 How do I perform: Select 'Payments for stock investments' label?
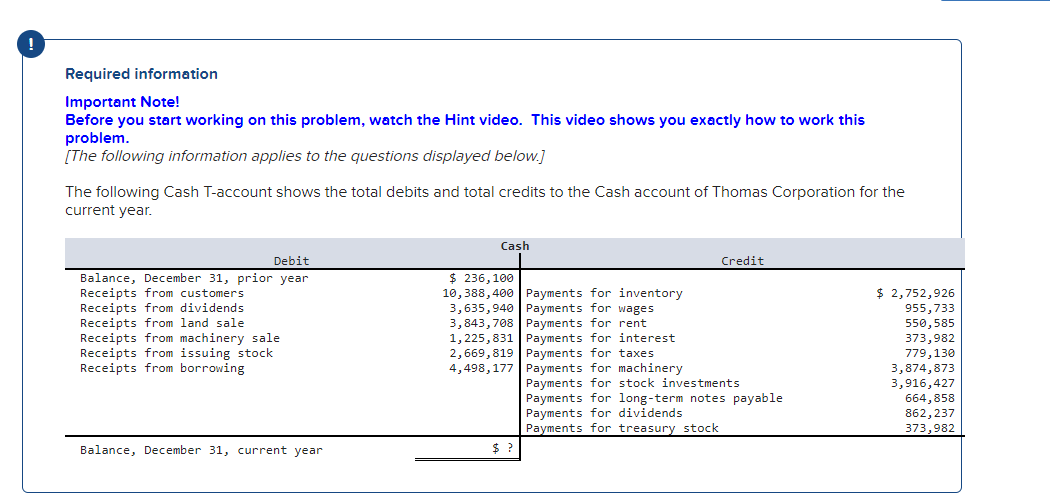click(x=633, y=383)
